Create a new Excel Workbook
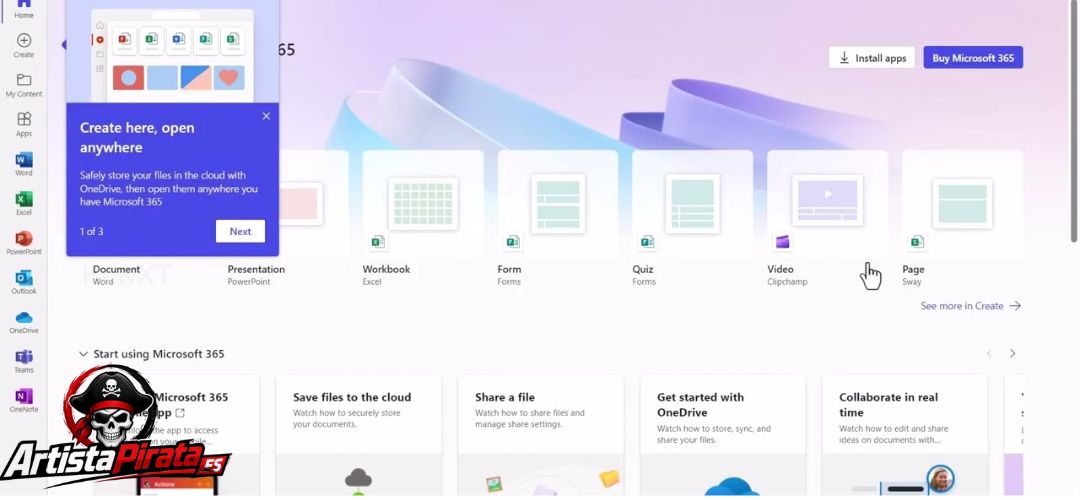1080x500 pixels. [423, 218]
